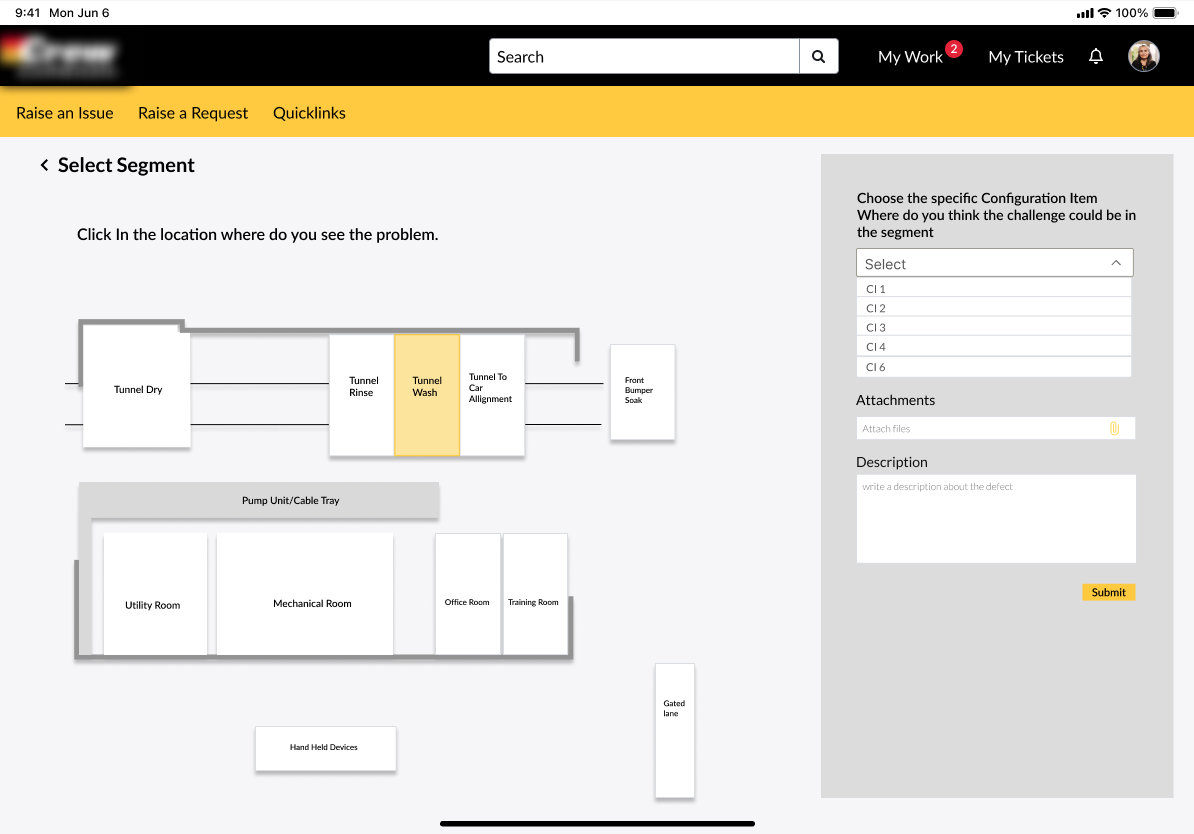Screen dimensions: 1194x834
Task: Click the app logo in header
Action: coord(60,56)
